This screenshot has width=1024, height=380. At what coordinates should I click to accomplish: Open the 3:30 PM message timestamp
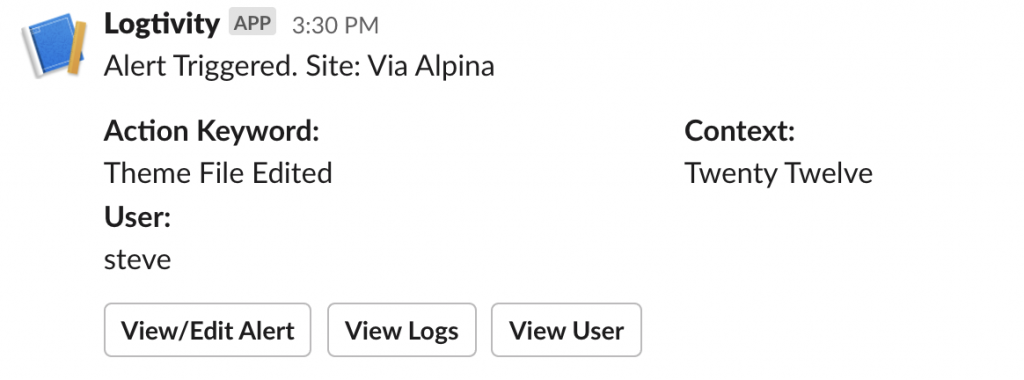tap(335, 25)
